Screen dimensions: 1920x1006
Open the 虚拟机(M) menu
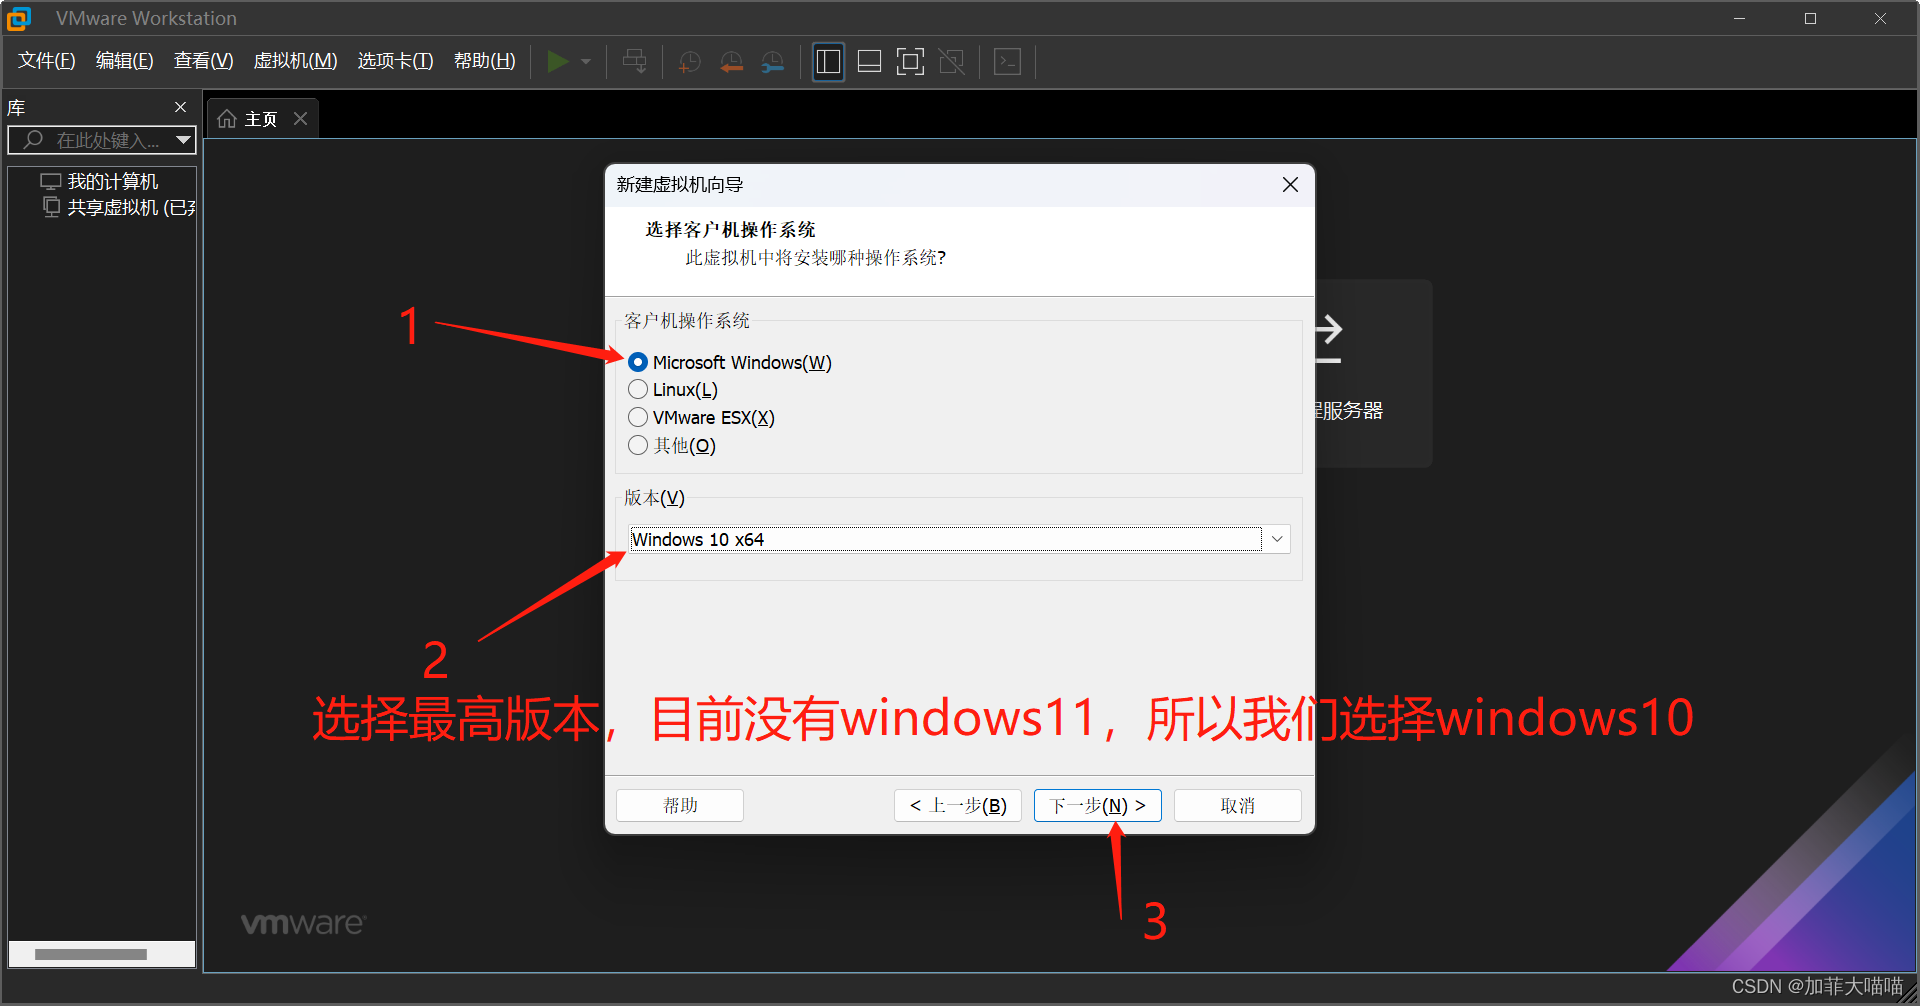296,61
